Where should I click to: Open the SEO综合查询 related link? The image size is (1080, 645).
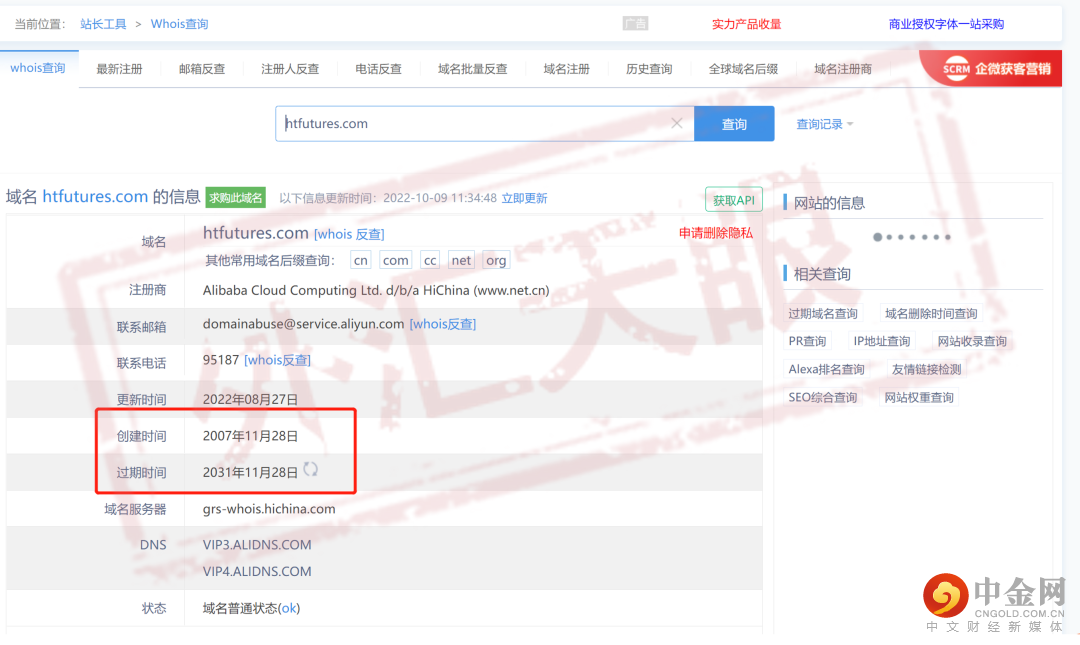[822, 398]
